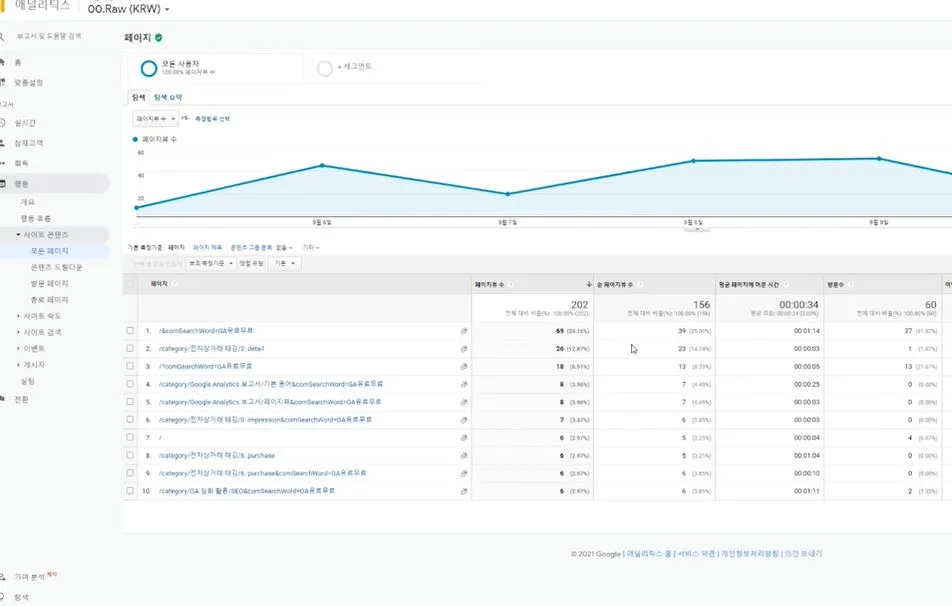This screenshot has width=952, height=606.
Task: Check the box for row 4 Google Analytics page
Action: 130,384
